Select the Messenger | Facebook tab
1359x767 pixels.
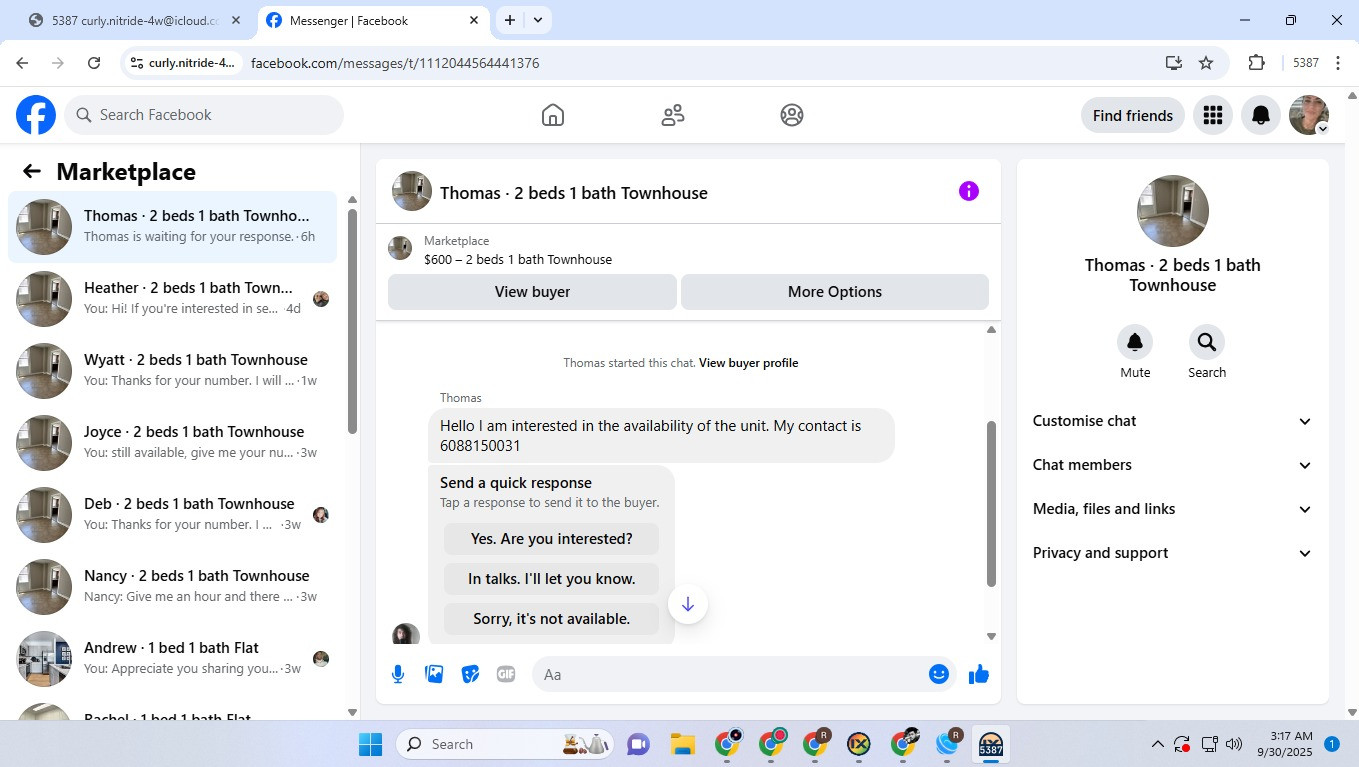pyautogui.click(x=372, y=20)
